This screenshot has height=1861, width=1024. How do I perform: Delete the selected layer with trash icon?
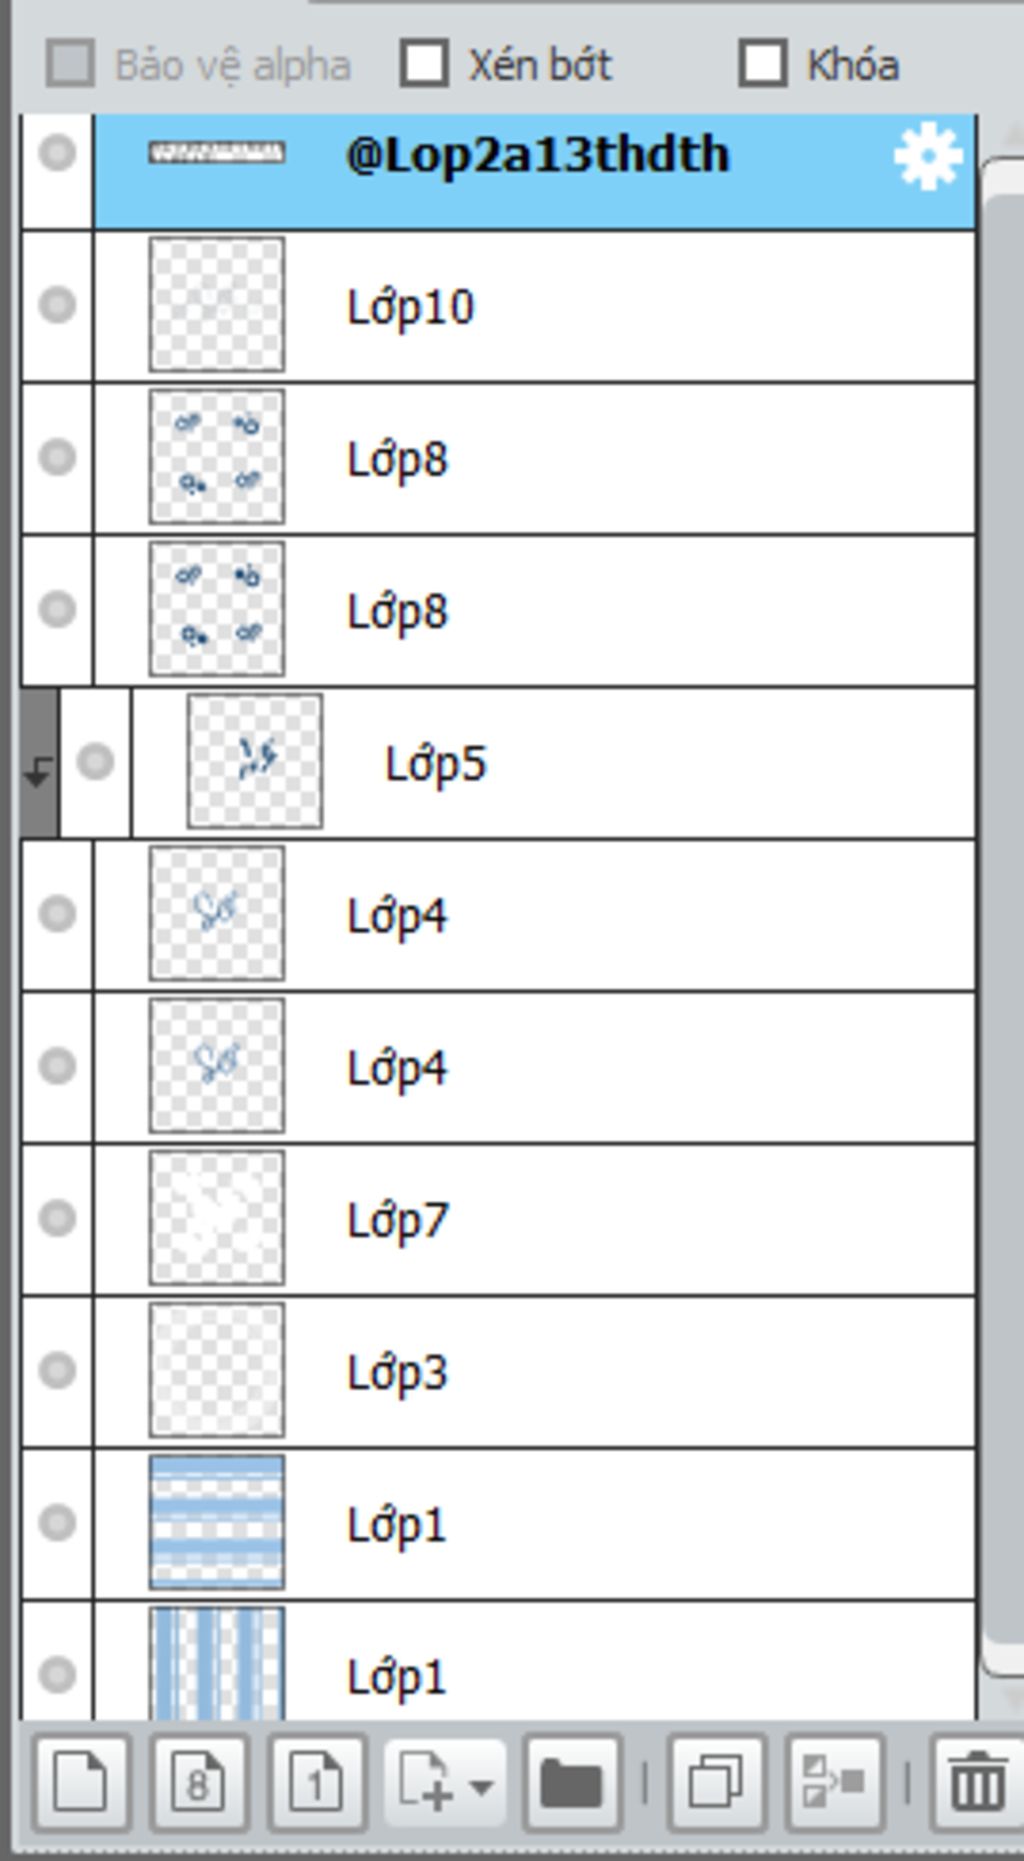click(976, 1783)
